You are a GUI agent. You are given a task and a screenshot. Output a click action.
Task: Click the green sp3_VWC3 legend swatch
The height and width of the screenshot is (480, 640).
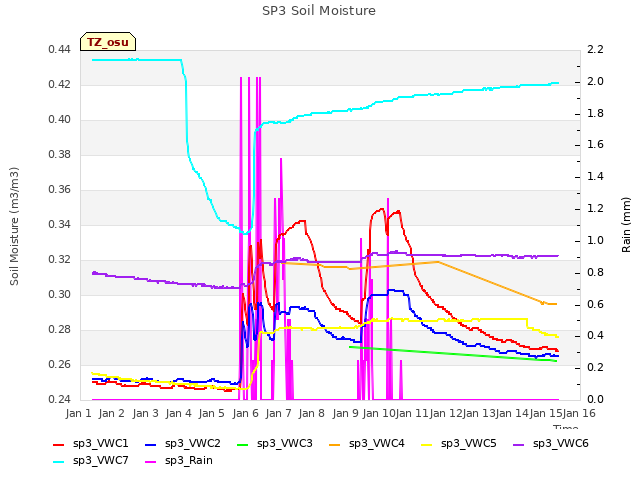[x=243, y=444]
